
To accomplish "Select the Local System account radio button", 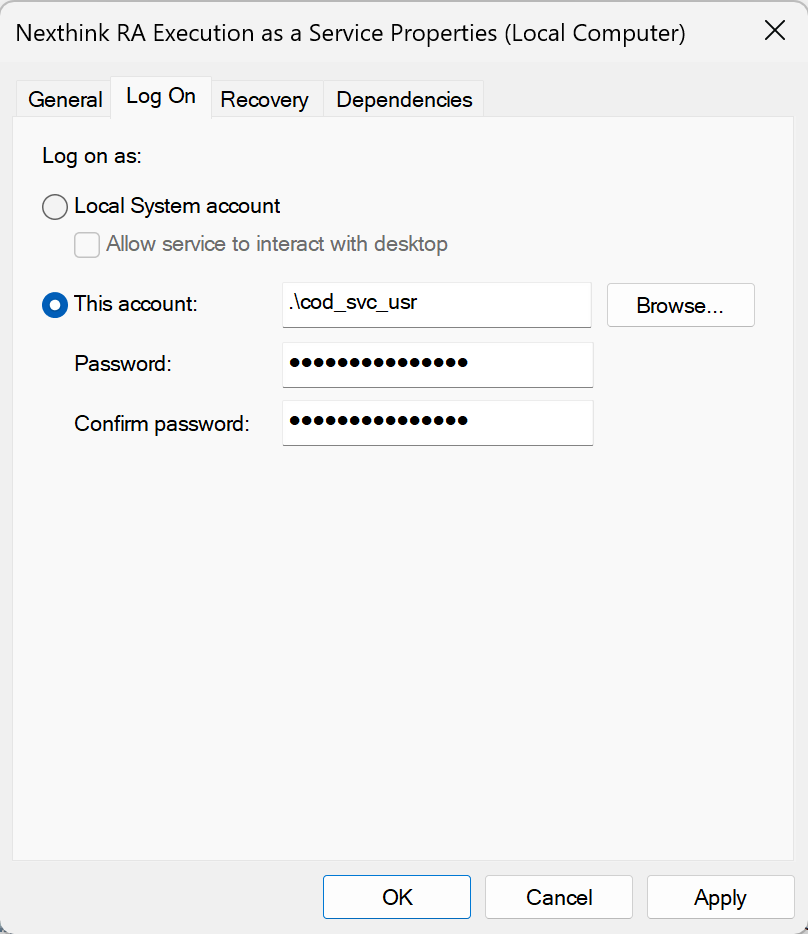I will tap(55, 207).
